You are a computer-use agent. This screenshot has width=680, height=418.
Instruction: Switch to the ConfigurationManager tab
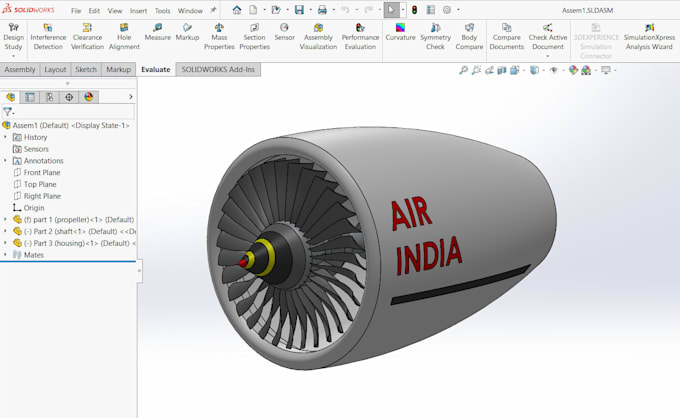point(50,97)
